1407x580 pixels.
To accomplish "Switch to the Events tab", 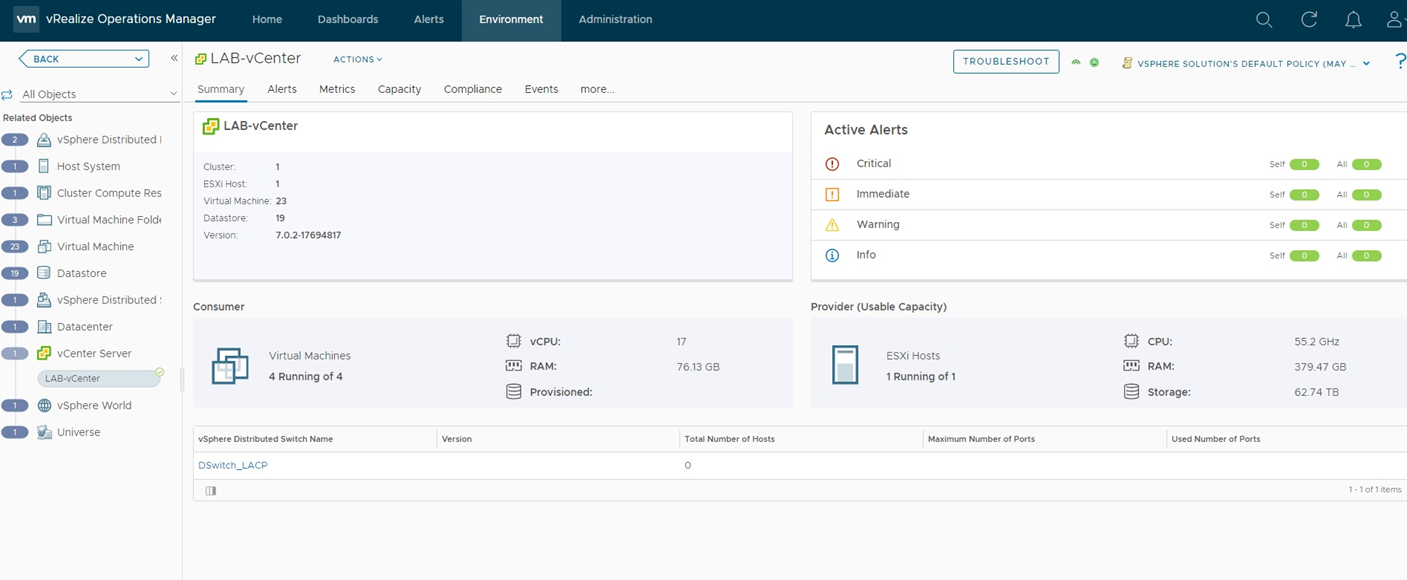I will (x=541, y=89).
